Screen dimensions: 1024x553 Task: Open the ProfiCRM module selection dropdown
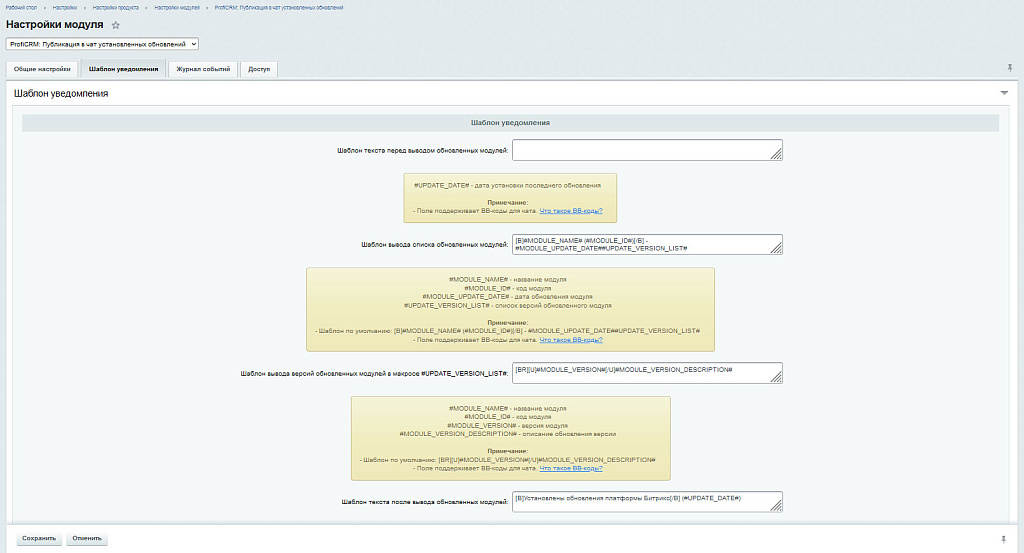(103, 44)
